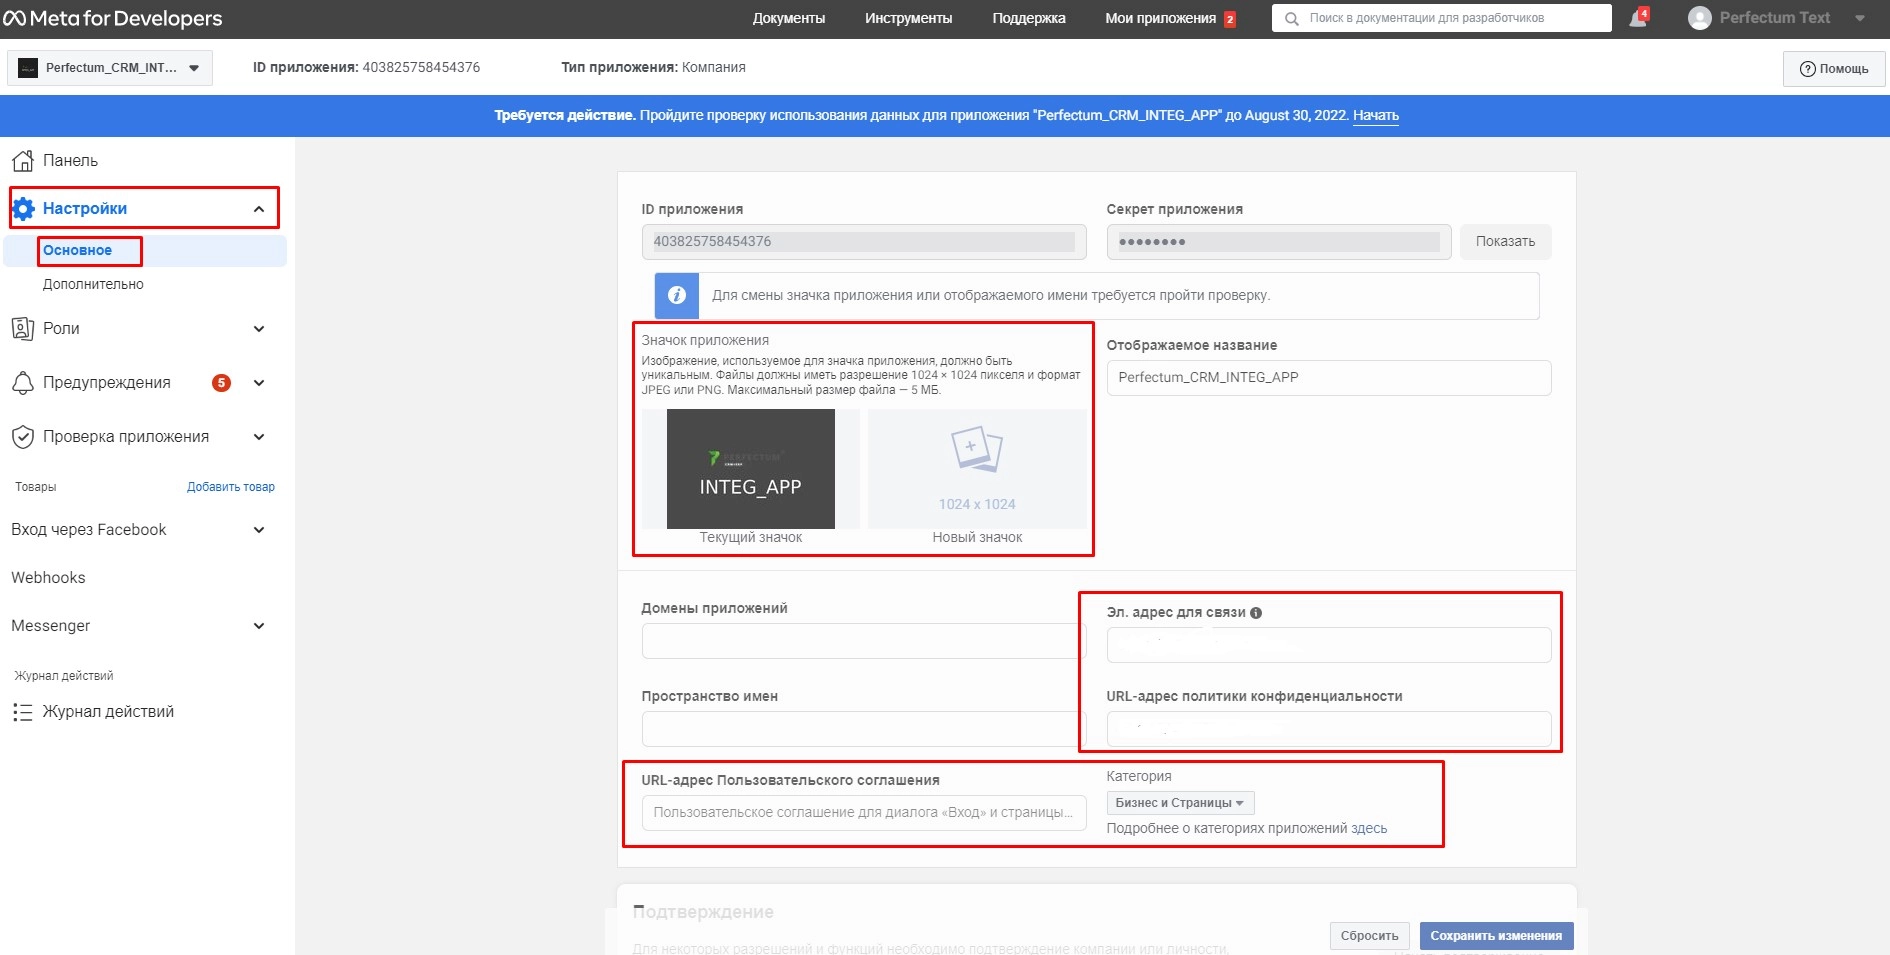Click the Пространство имен field
This screenshot has width=1890, height=955.
[x=864, y=729]
